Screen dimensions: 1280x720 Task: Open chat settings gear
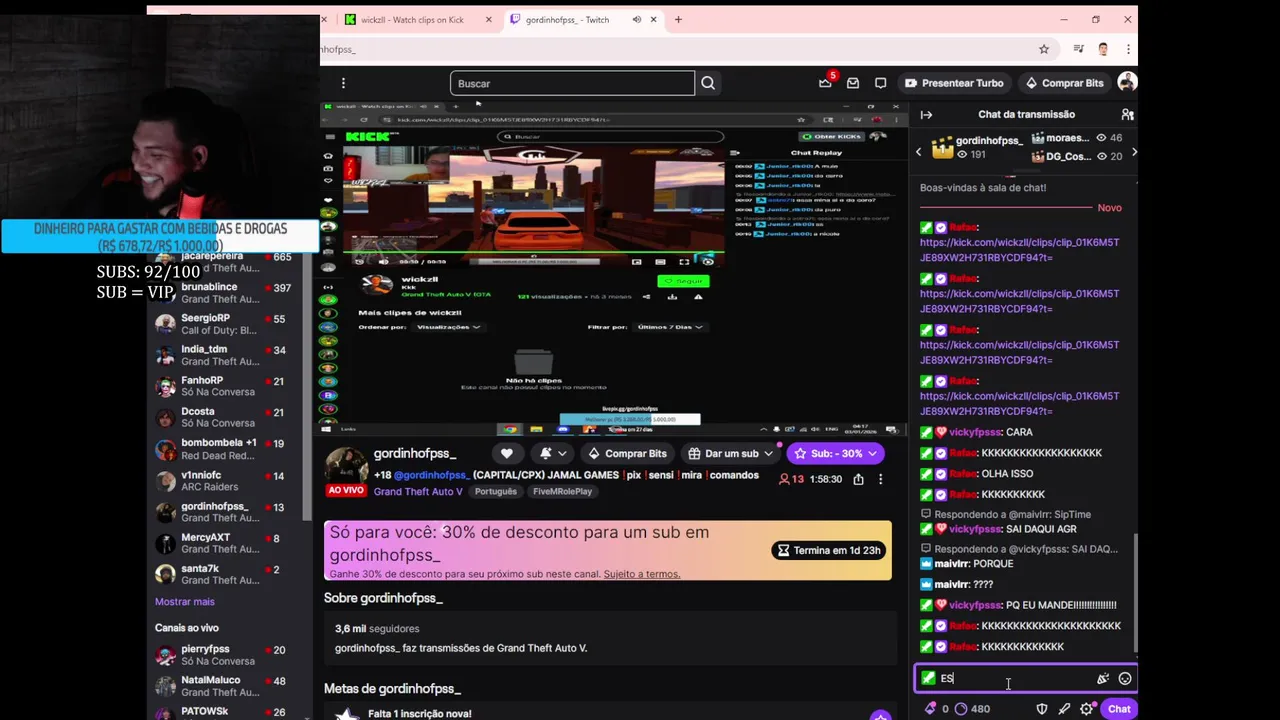click(x=1087, y=709)
